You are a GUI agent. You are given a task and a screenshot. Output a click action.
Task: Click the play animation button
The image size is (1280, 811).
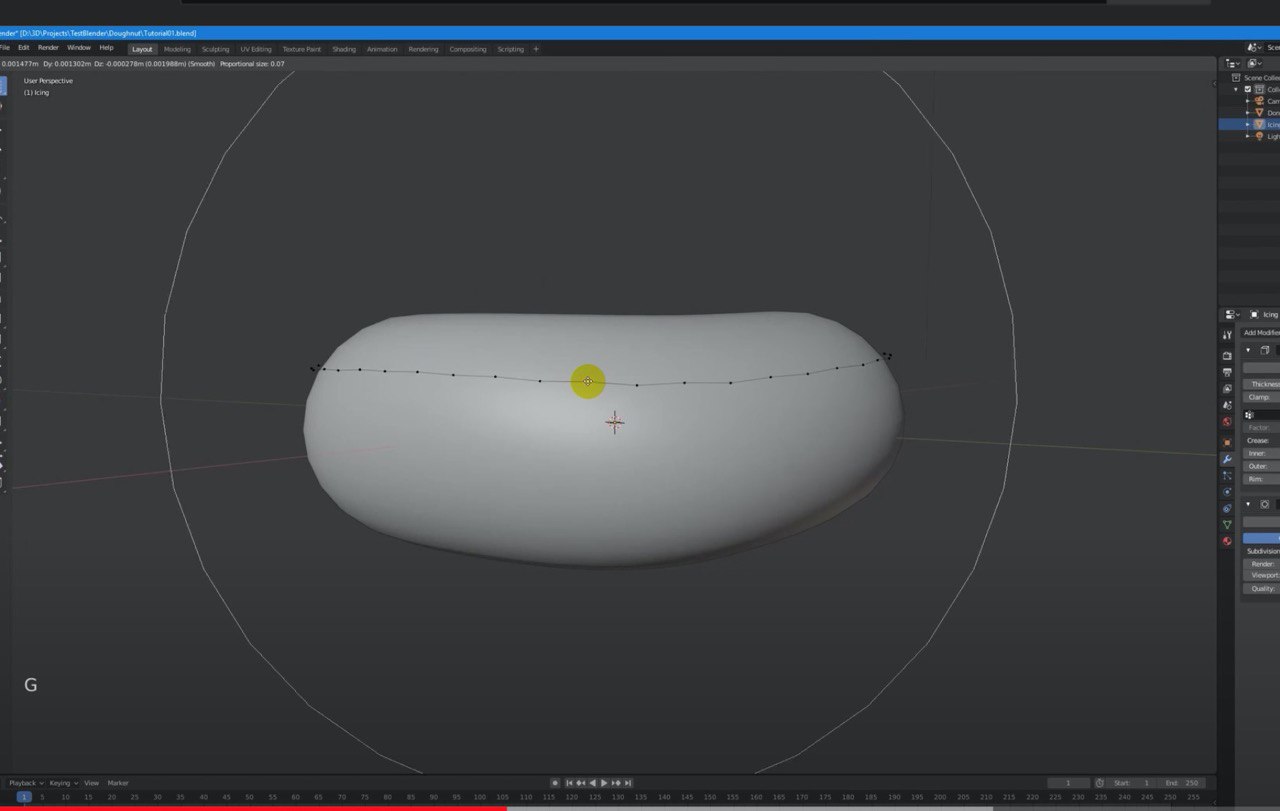tap(604, 782)
